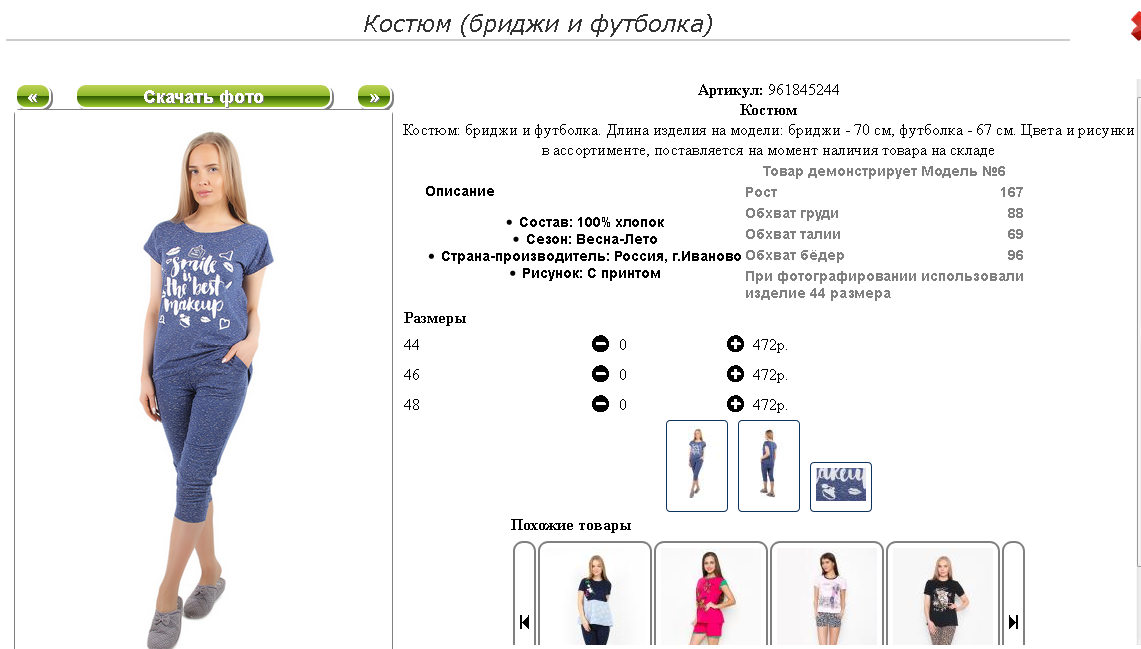Open print close-up fabric thumbnail

point(841,487)
